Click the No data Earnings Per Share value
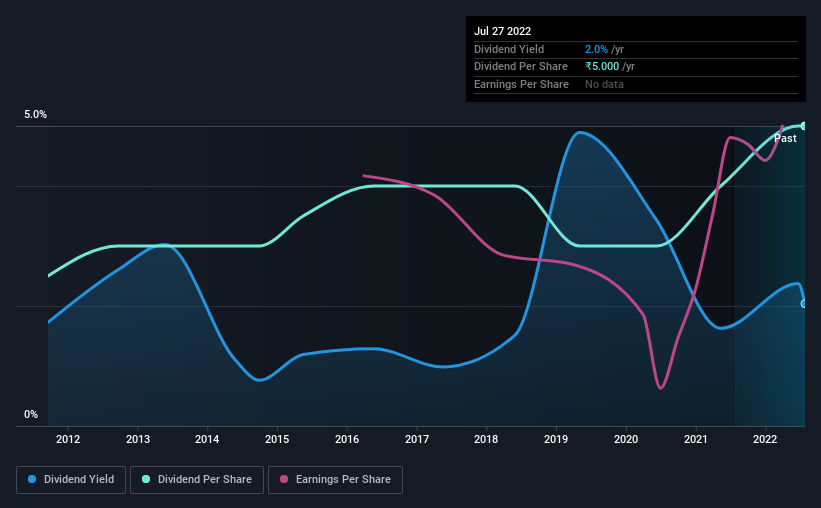Screen dimensions: 821x508 pos(604,84)
